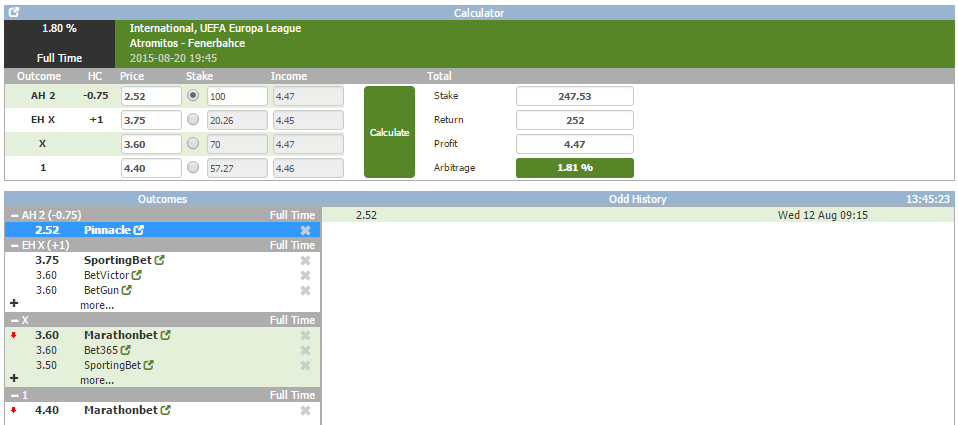Open Bet365 external link icon
Viewport: 958px width, 425px height.
(126, 350)
